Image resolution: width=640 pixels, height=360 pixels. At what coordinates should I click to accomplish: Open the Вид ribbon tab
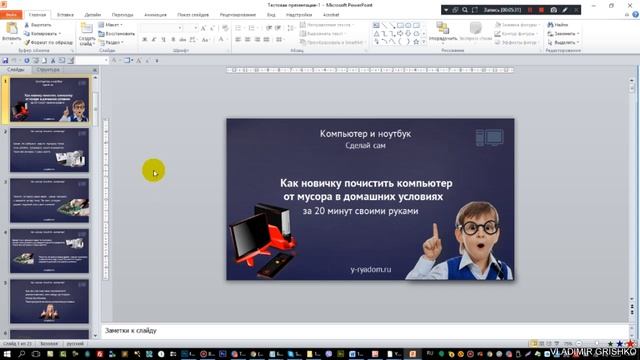click(271, 15)
